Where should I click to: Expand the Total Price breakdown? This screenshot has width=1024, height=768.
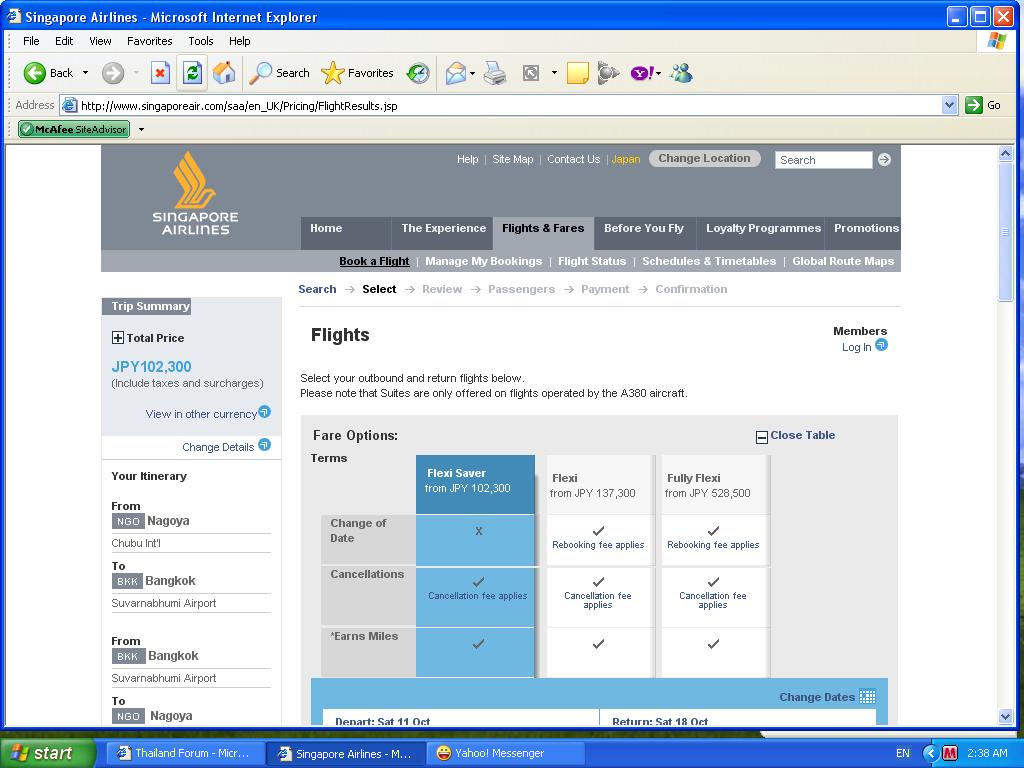pyautogui.click(x=118, y=338)
